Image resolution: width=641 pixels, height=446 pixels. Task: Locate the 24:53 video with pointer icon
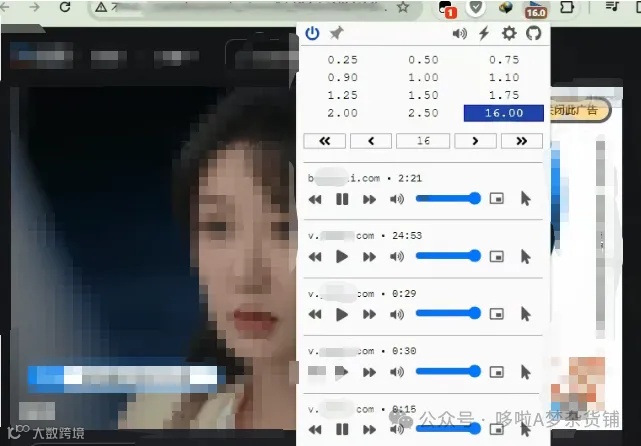[x=526, y=257]
